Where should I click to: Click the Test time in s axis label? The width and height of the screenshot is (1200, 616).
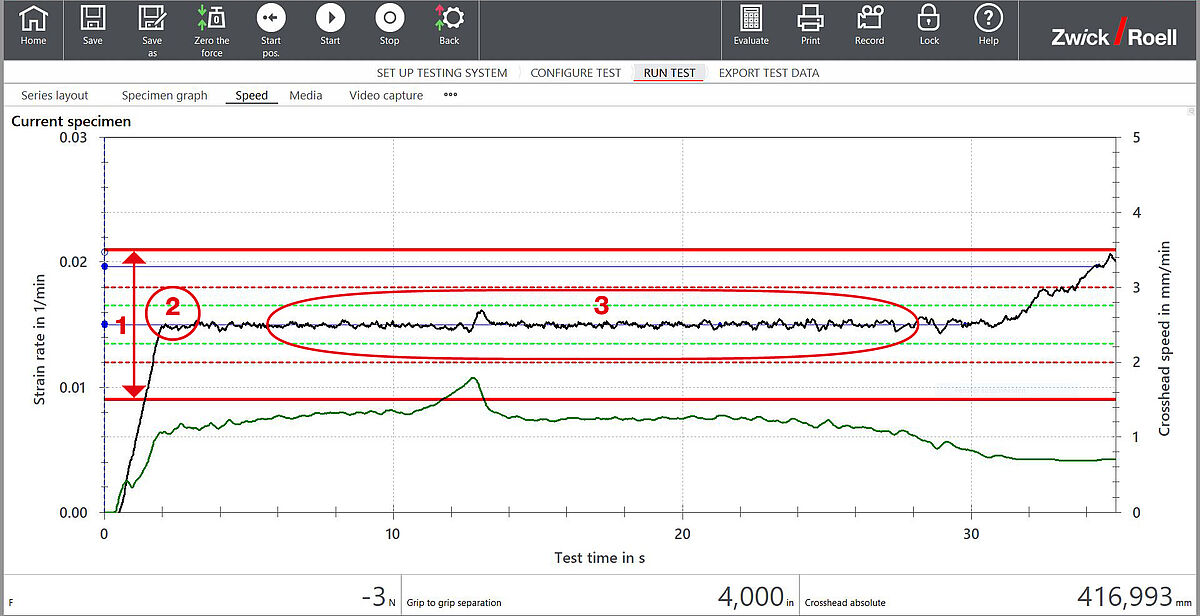click(600, 558)
